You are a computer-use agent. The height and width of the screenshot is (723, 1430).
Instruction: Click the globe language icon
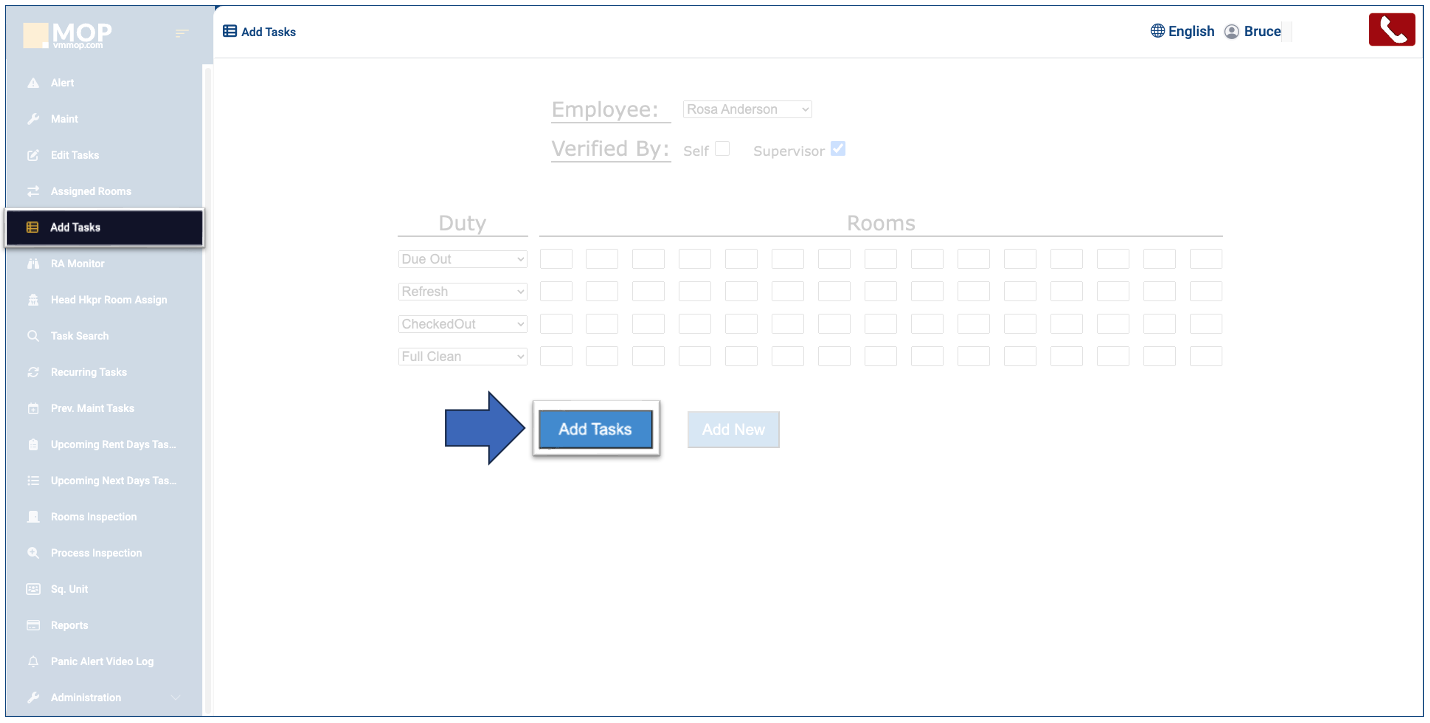click(x=1158, y=31)
